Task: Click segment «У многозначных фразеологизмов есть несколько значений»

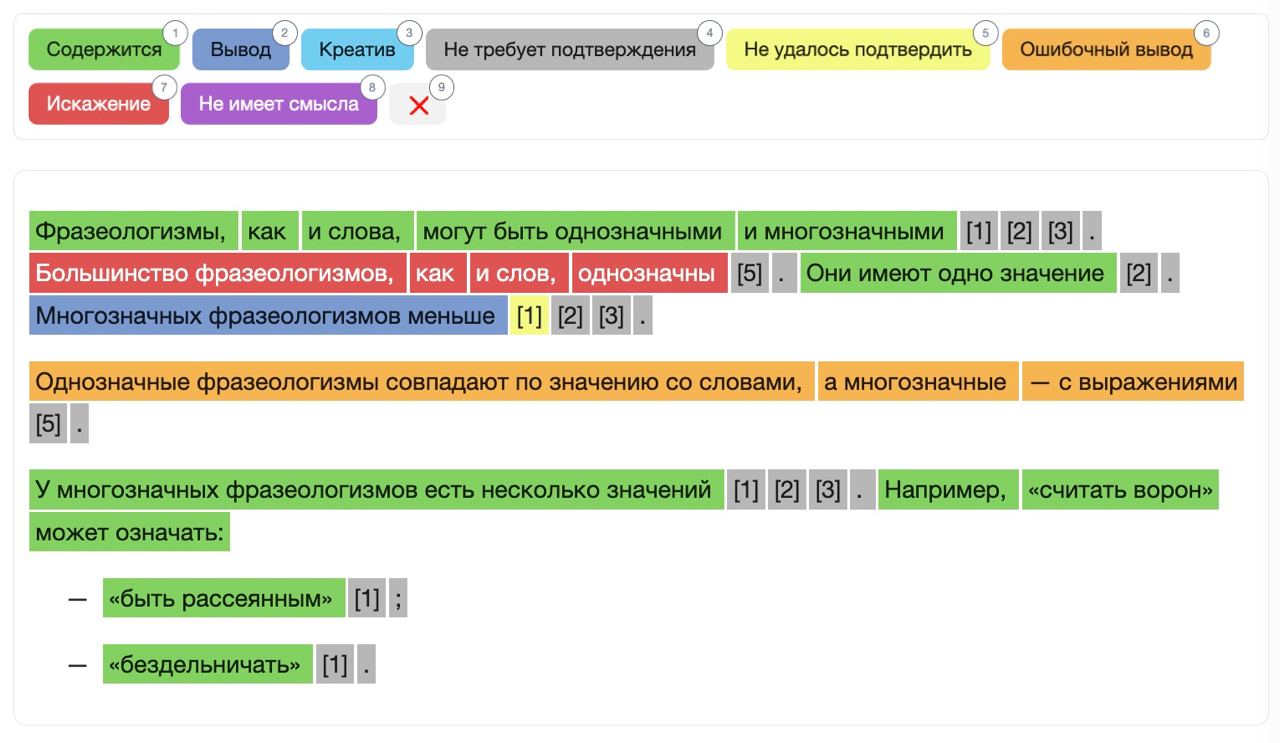Action: (376, 489)
